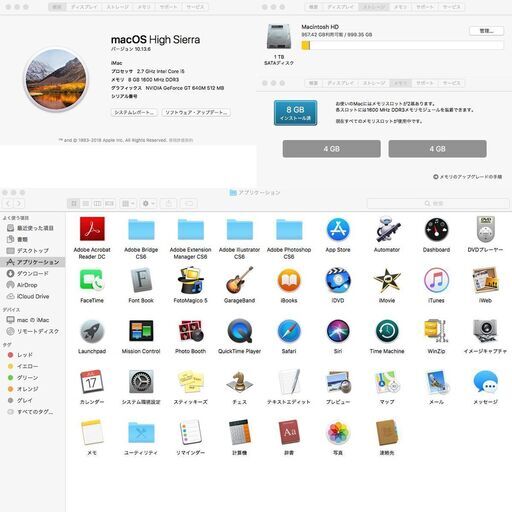The image size is (512, 512).
Task: Select the iDVD application icon
Action: tap(338, 280)
